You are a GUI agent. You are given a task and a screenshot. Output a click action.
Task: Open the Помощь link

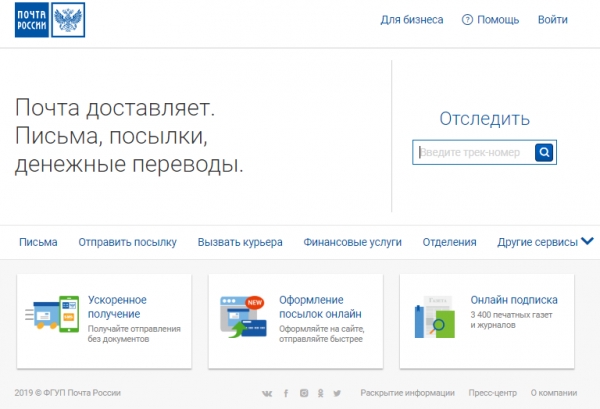(x=498, y=20)
